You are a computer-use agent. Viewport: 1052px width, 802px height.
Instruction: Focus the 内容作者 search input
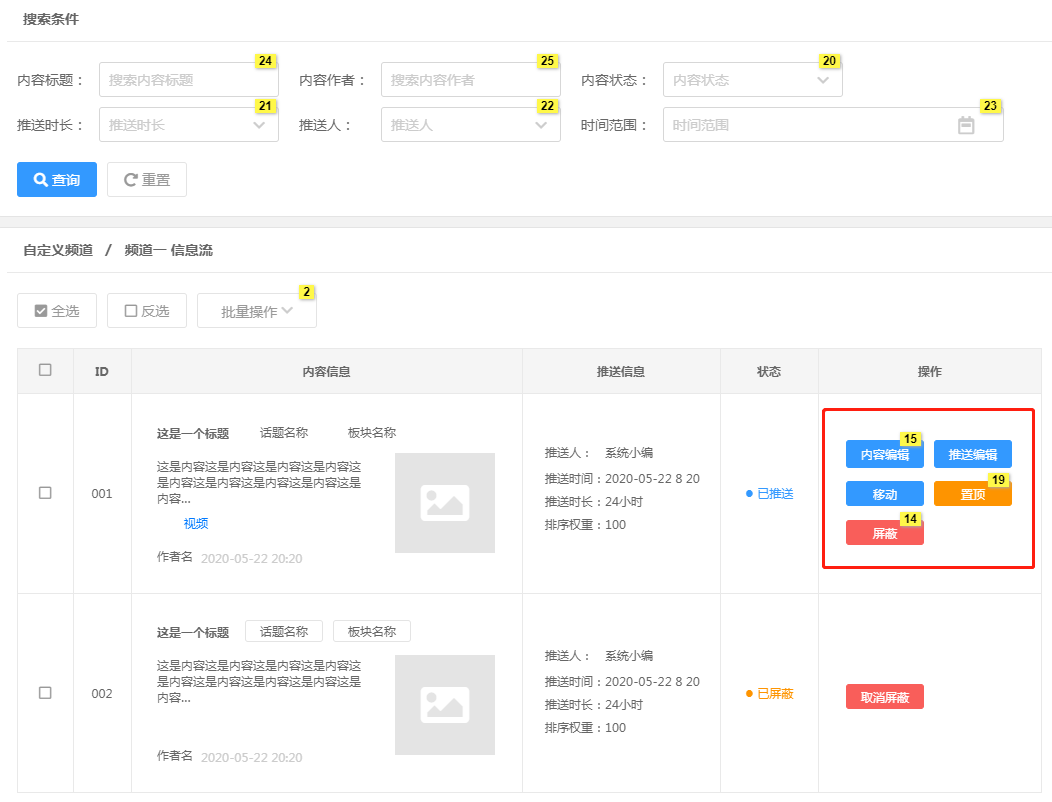coord(470,80)
